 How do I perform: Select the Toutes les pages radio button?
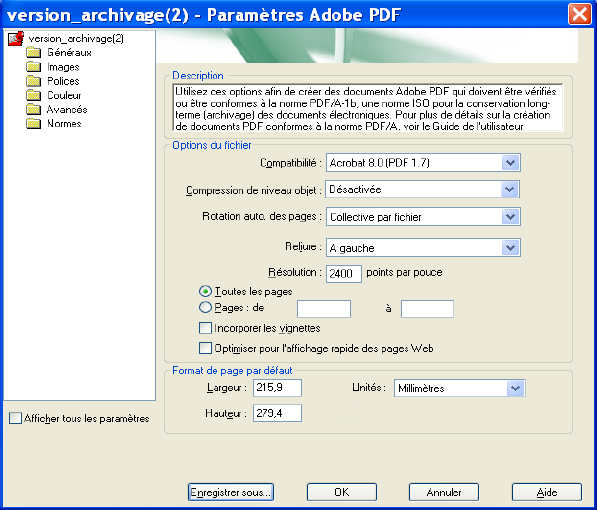click(205, 291)
